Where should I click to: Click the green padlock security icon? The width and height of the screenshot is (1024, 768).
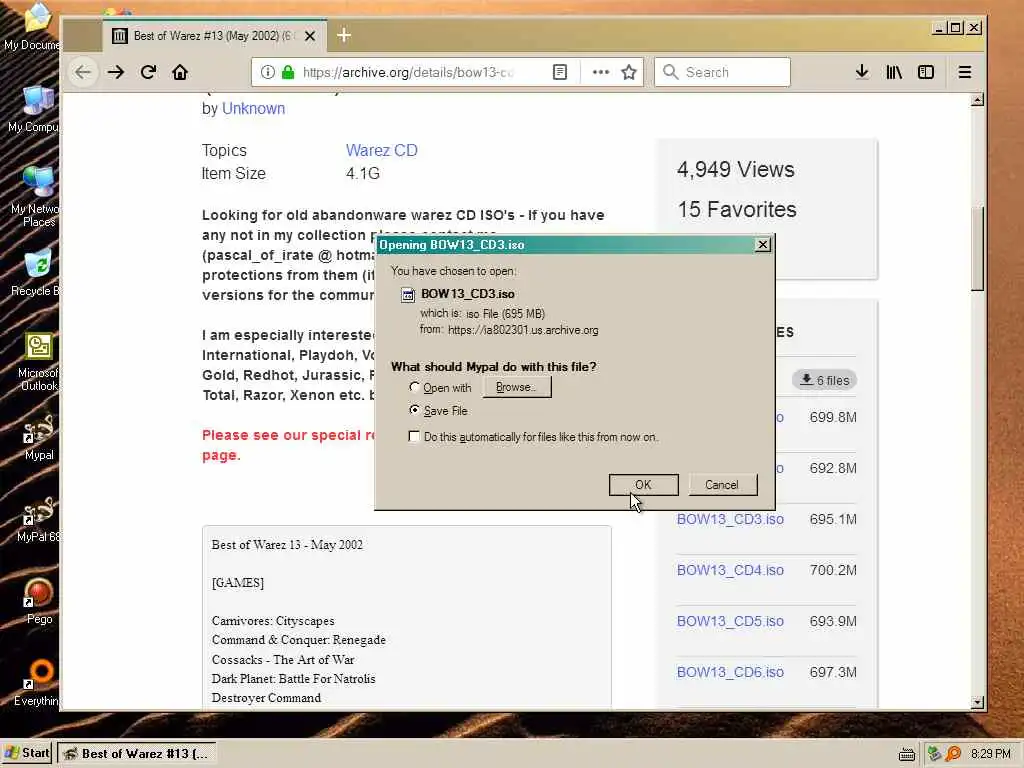click(x=287, y=72)
